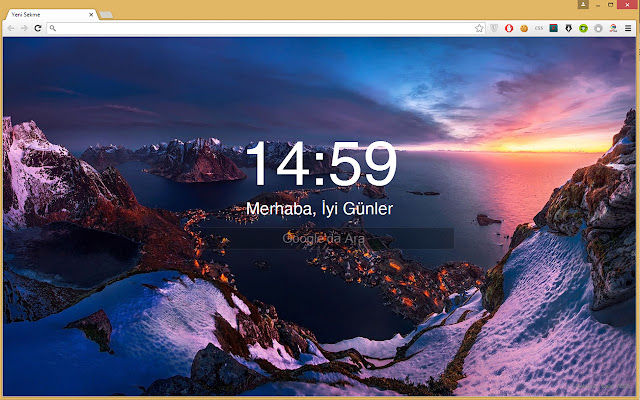Switch to the Yeni Sekme tab
640x400 pixels.
coord(51,15)
